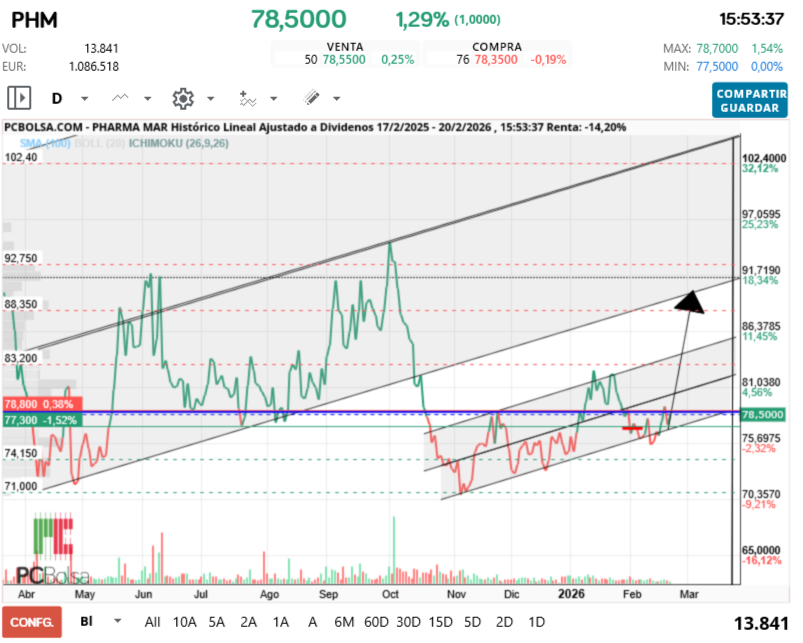Select the 5A time range

click(217, 622)
